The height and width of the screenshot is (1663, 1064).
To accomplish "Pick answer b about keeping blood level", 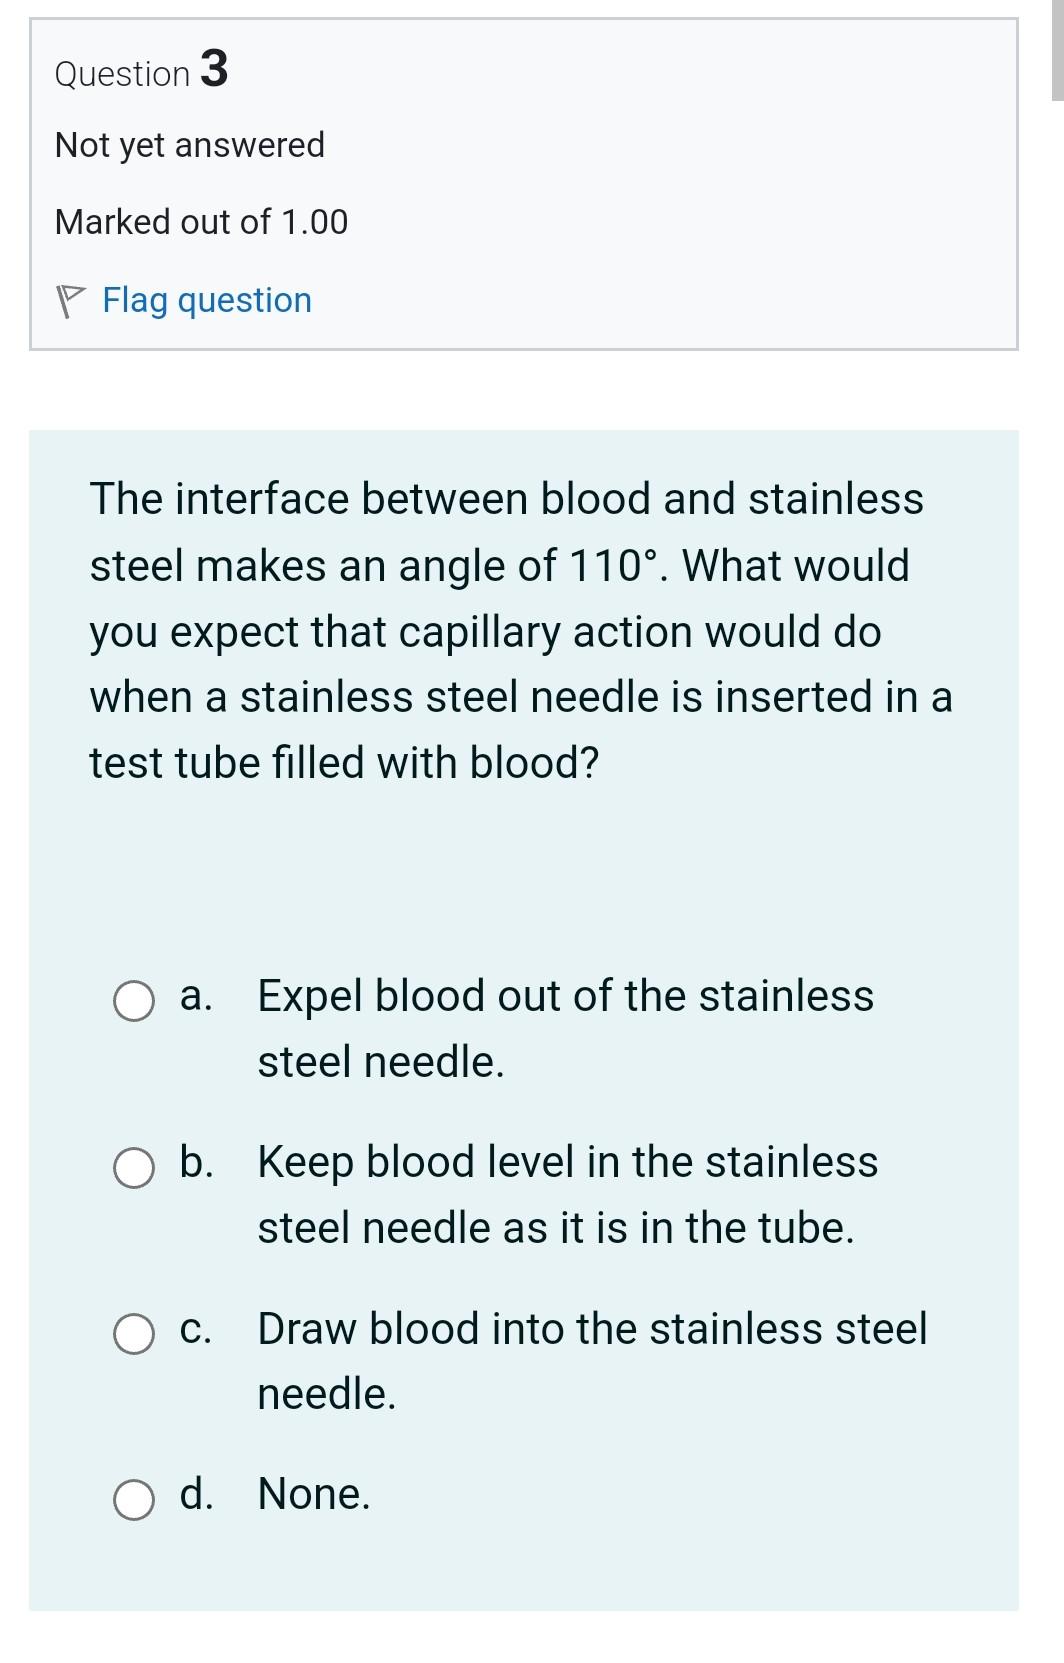I will 565,1165.
